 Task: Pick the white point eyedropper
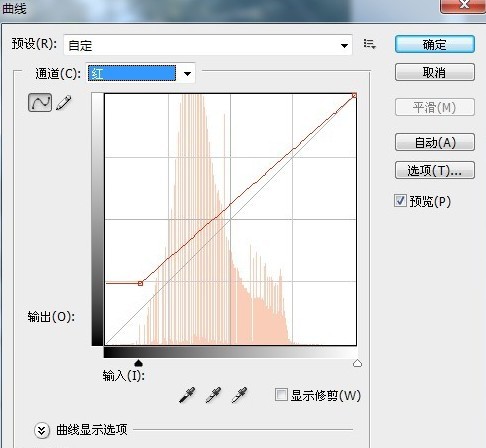click(239, 395)
